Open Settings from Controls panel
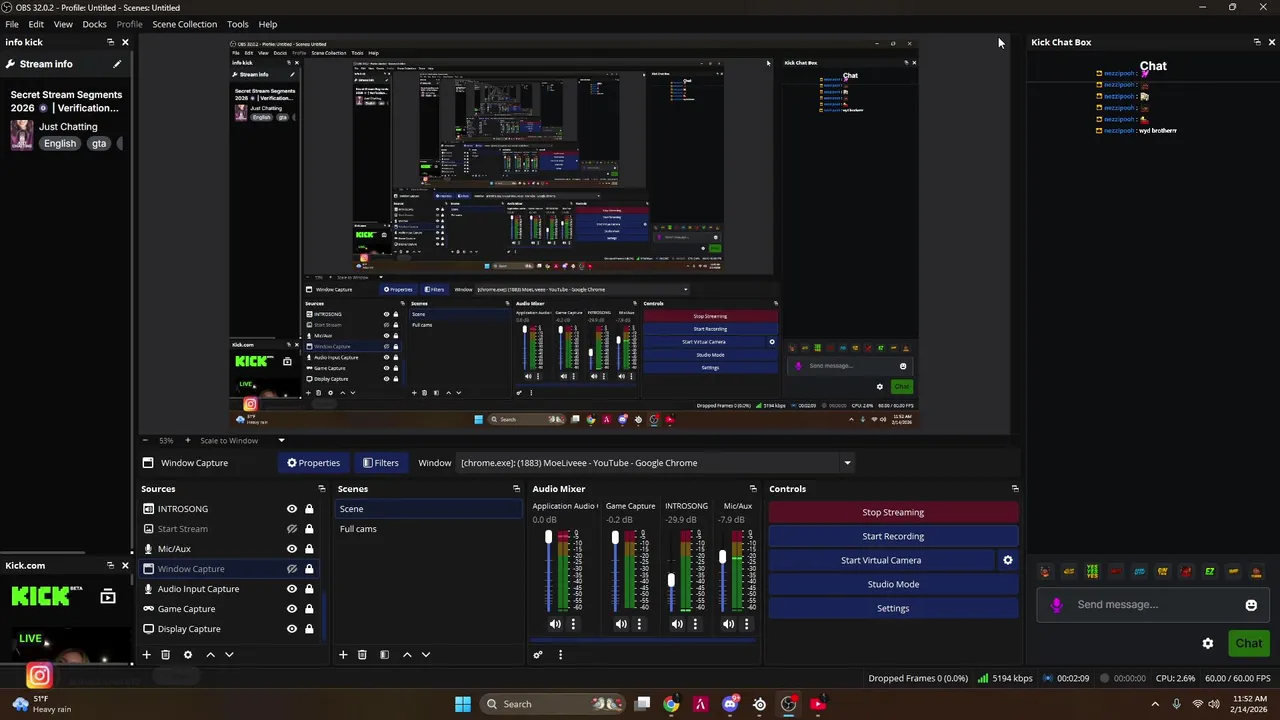This screenshot has height=720, width=1280. (893, 608)
